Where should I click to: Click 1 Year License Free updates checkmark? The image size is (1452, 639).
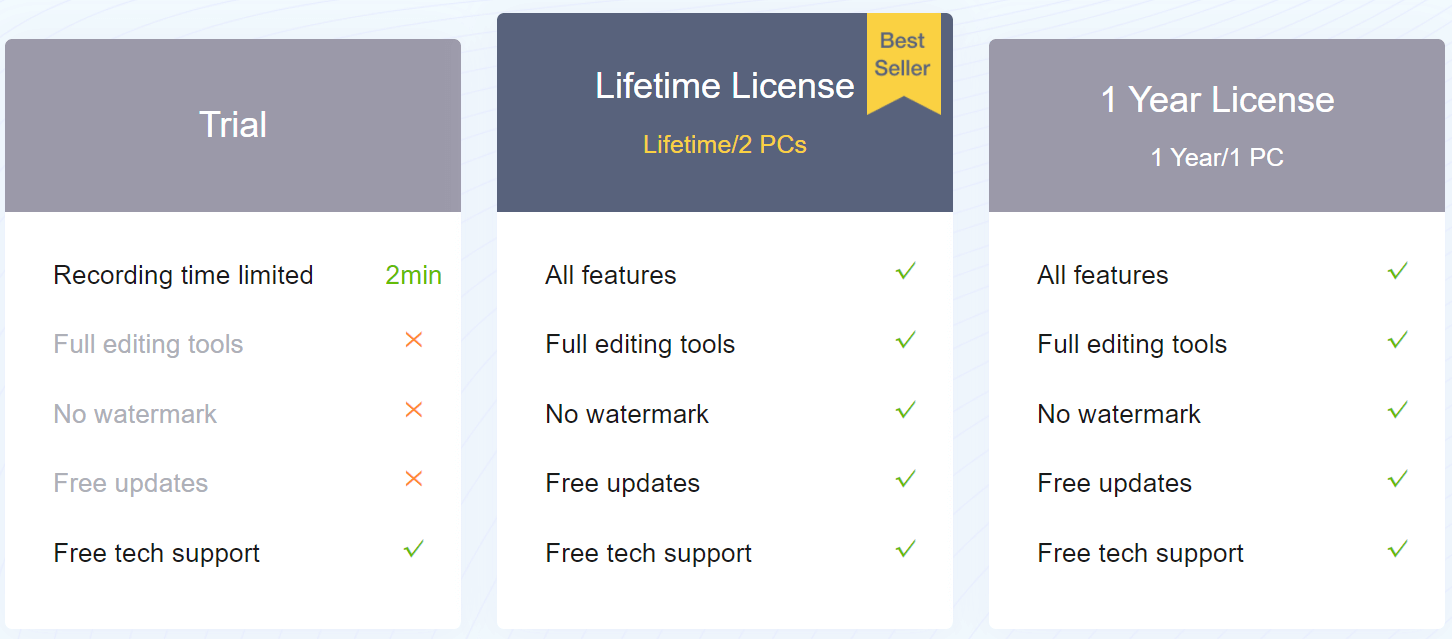pyautogui.click(x=1398, y=479)
